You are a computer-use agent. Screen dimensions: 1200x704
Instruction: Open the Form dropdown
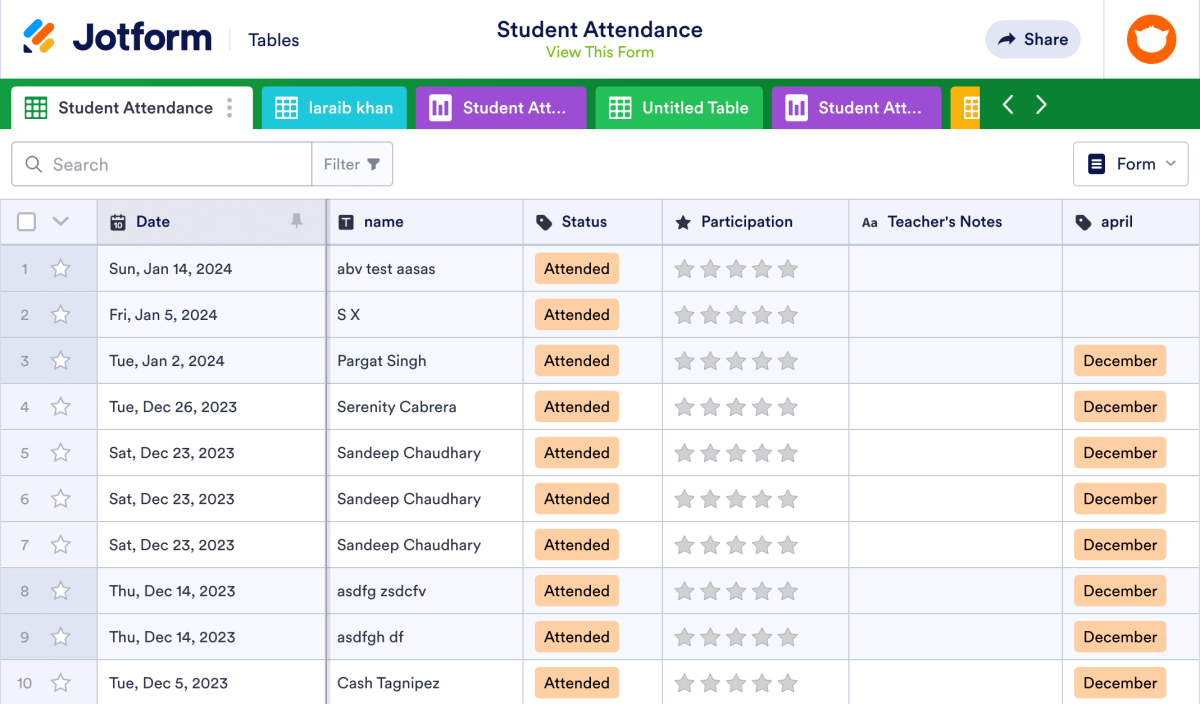(1130, 164)
